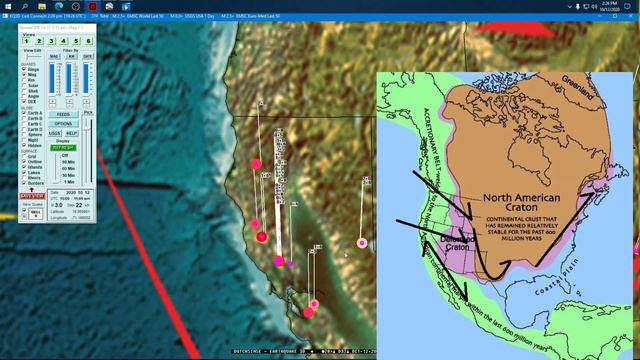Switch to view 3
The width and height of the screenshot is (640, 360).
click(x=51, y=41)
